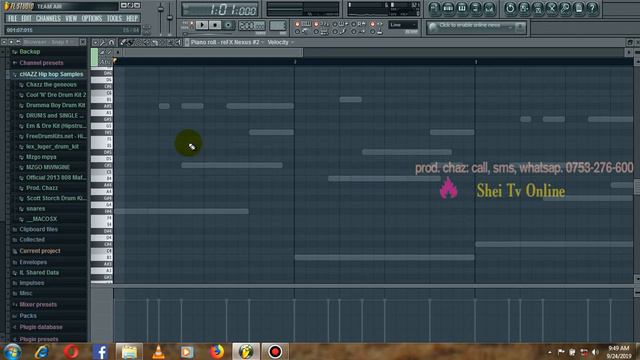Open the VIEW menu

(x=71, y=18)
